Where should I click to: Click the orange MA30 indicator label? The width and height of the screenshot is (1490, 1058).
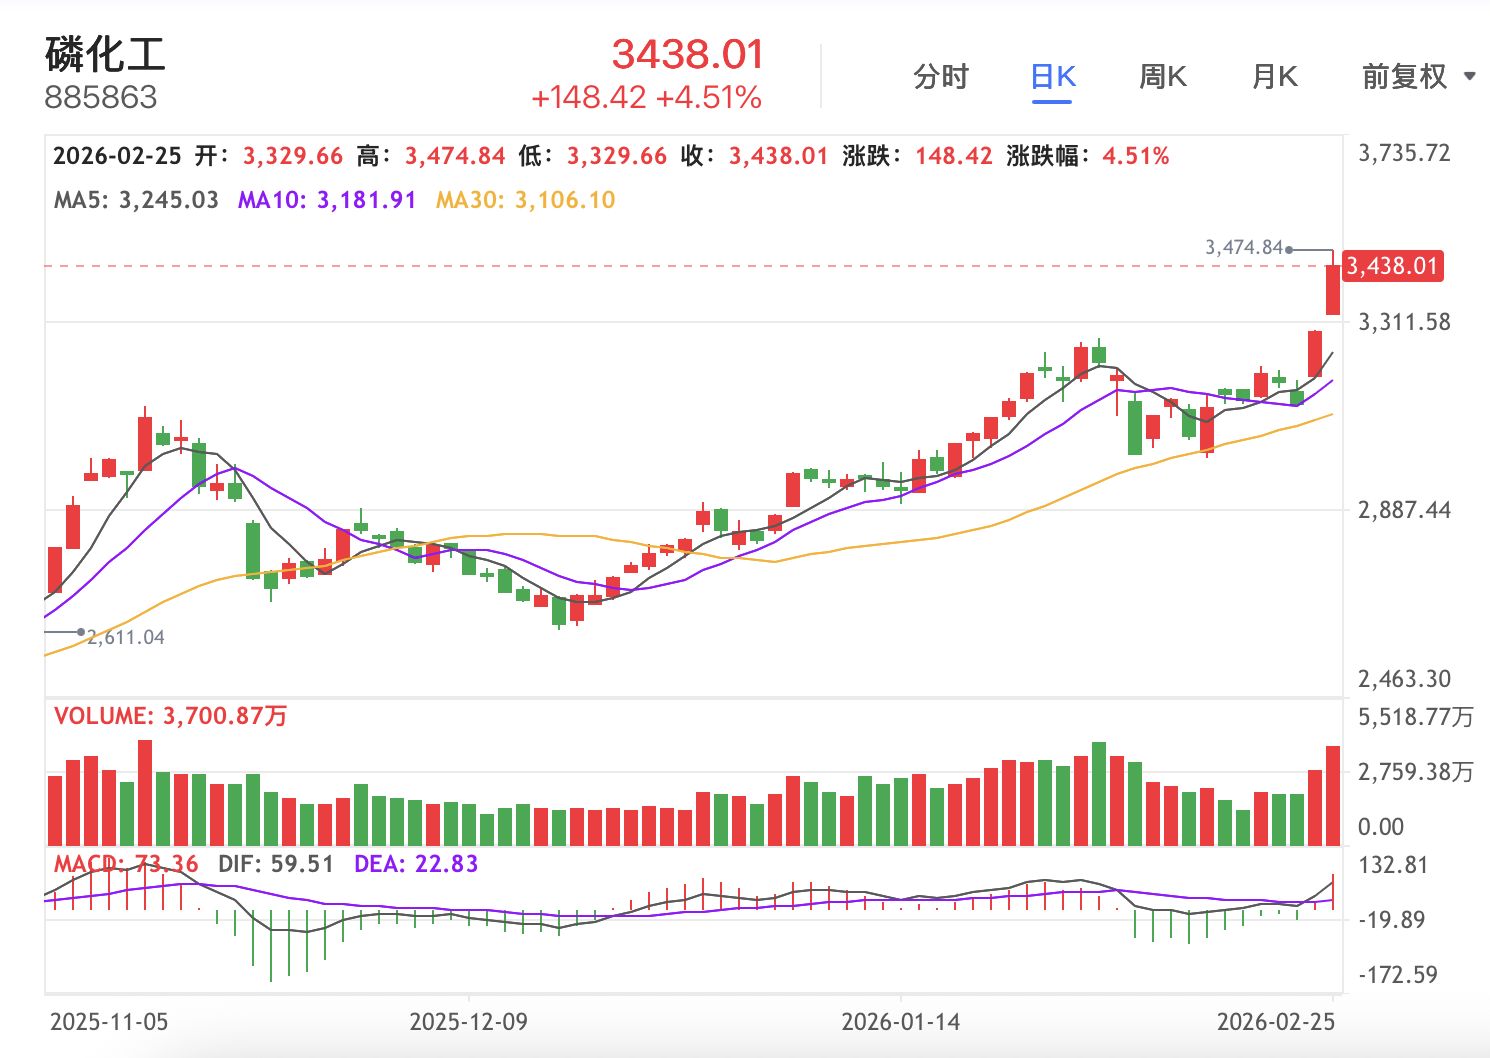click(x=525, y=200)
